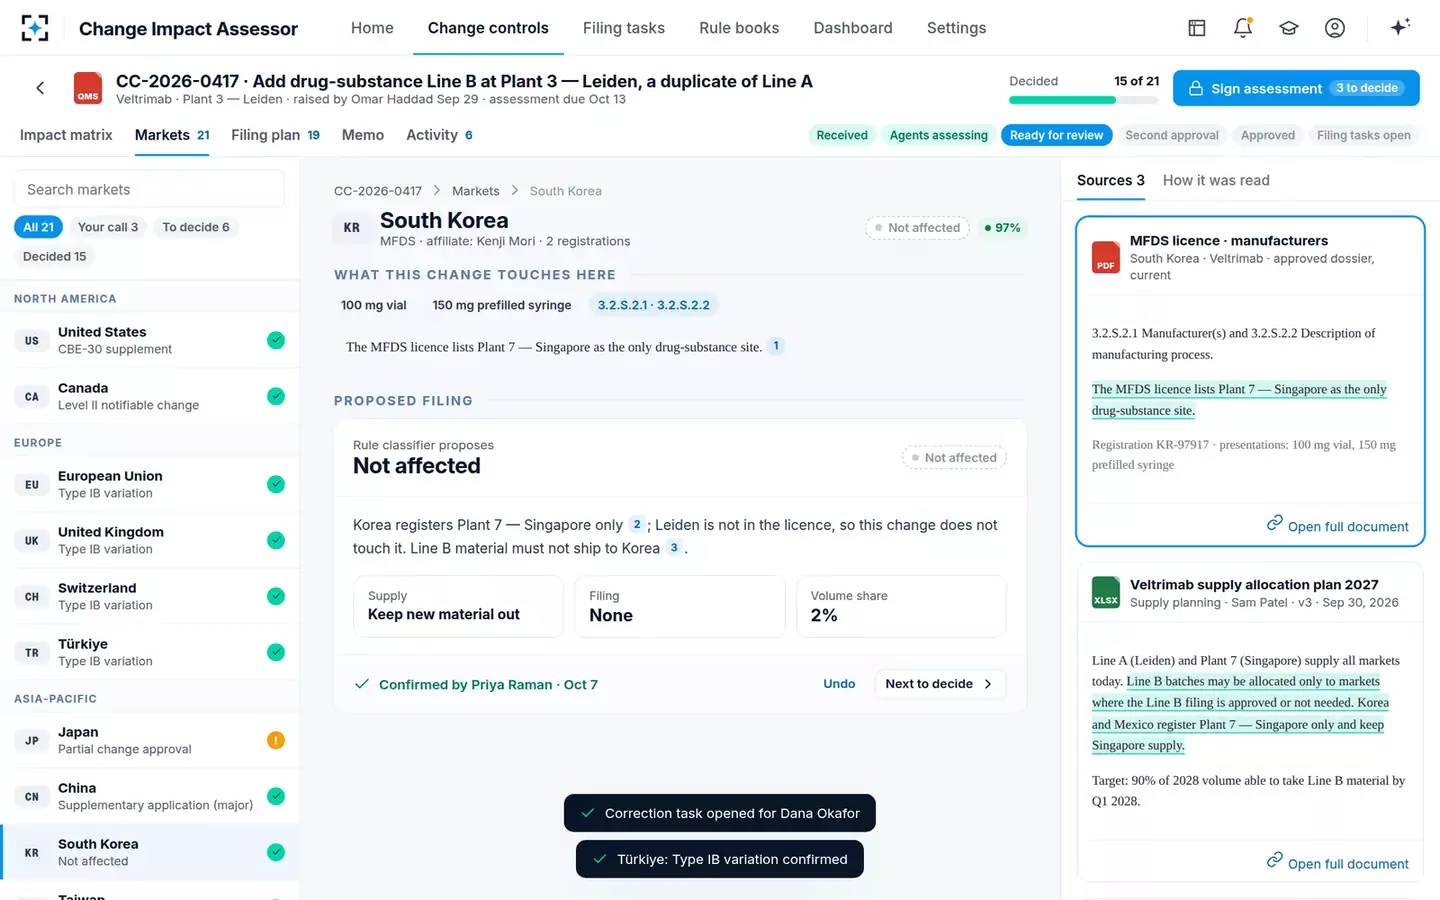Click the Change Impact Assessor logo icon
The width and height of the screenshot is (1440, 900).
tap(35, 28)
